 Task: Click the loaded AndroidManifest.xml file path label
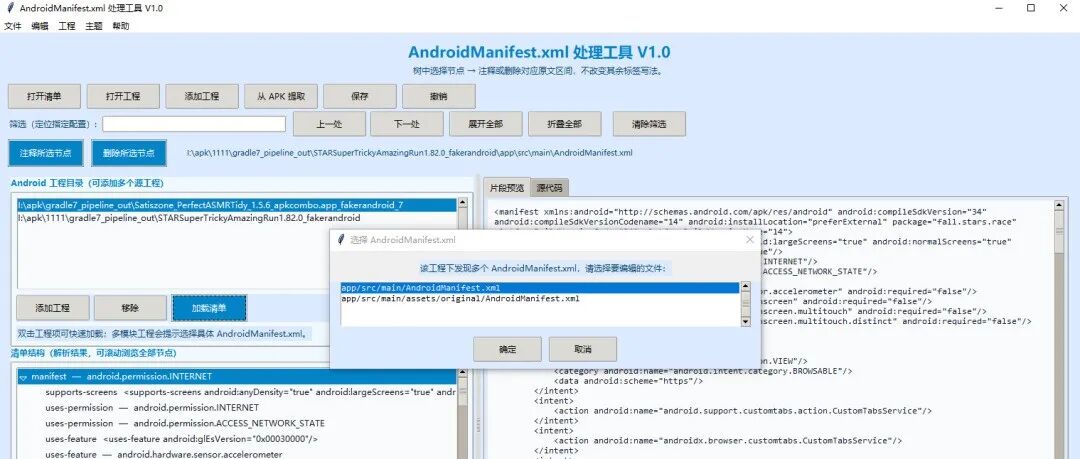coord(409,153)
